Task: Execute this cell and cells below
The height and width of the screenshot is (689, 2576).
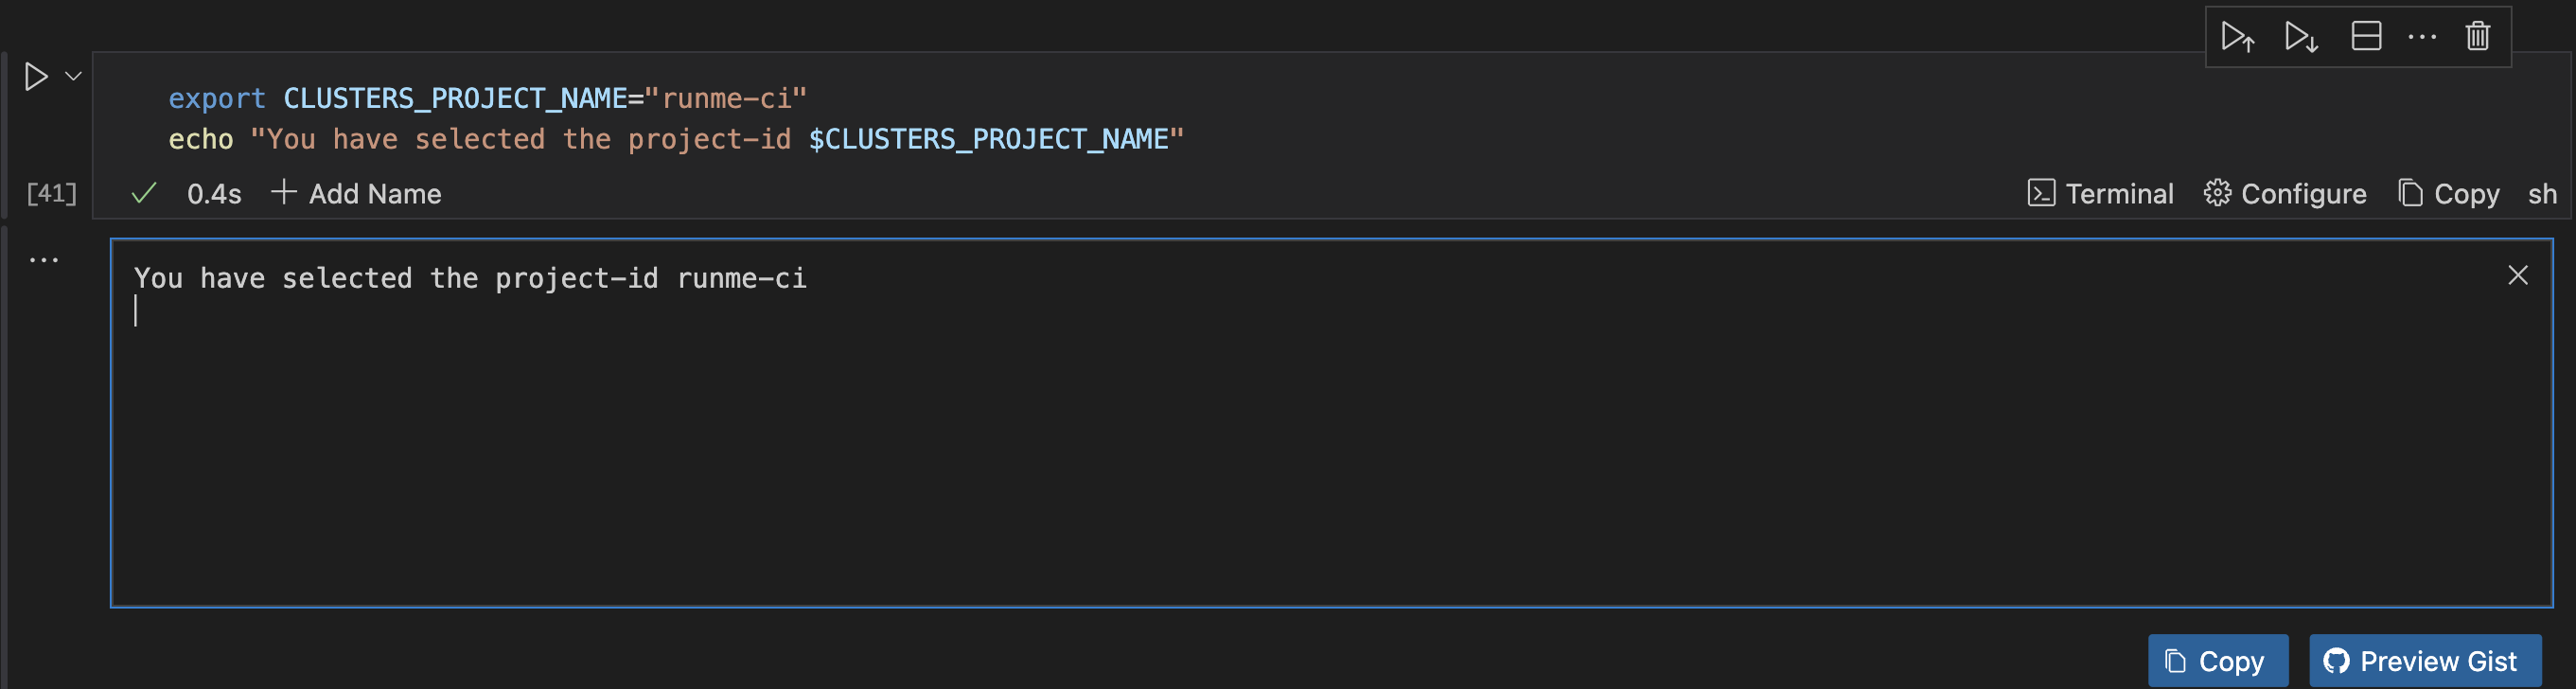Action: pos(2302,37)
